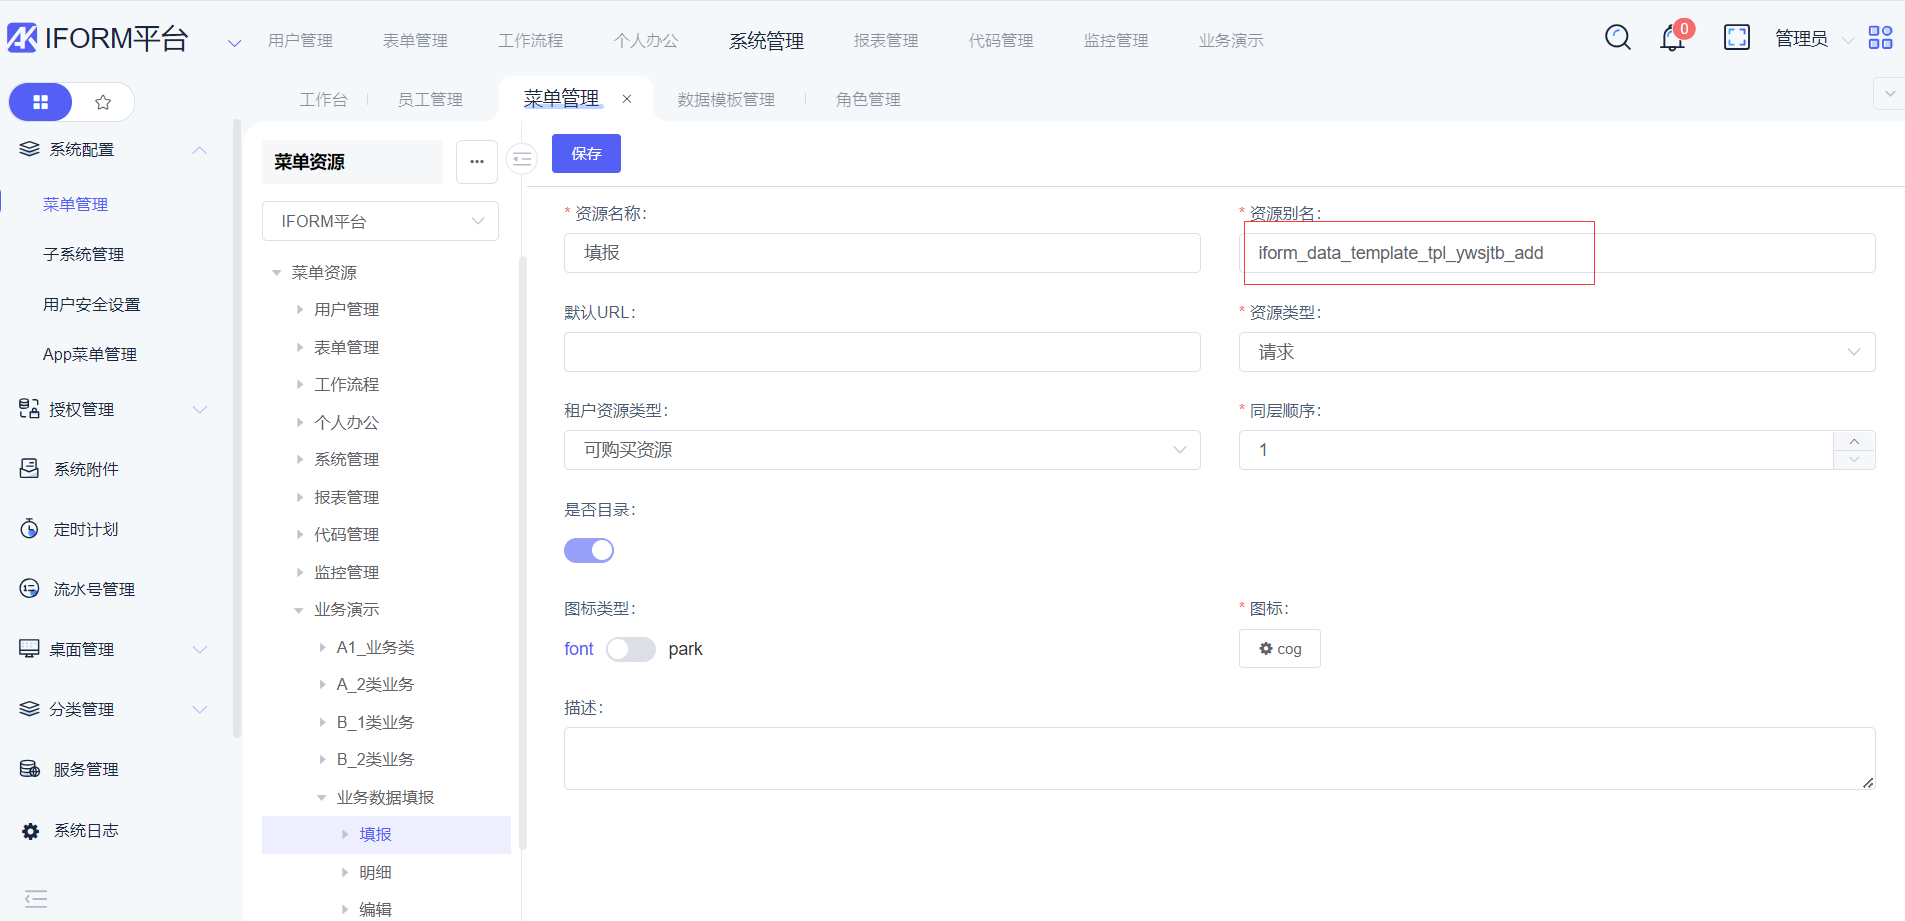Expand the IFORM平台 subsystem selector
The width and height of the screenshot is (1905, 921).
point(380,221)
